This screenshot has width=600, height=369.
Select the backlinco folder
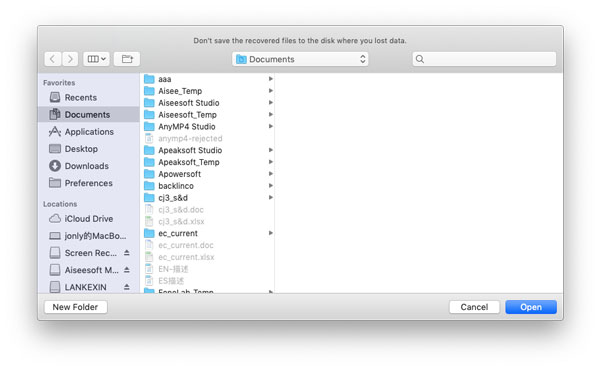(x=207, y=186)
